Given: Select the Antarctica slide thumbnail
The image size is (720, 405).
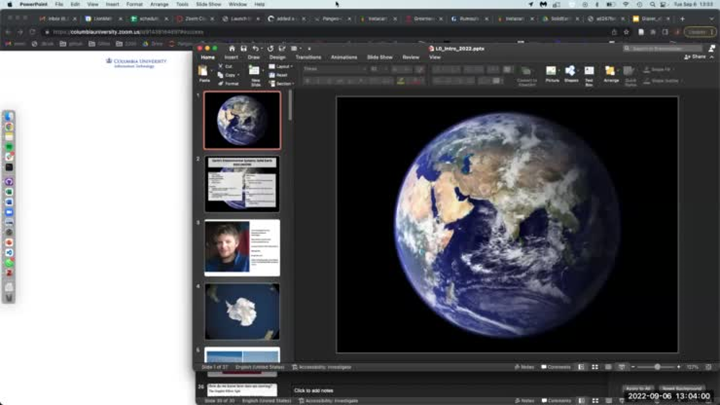Looking at the screenshot, I should point(242,311).
